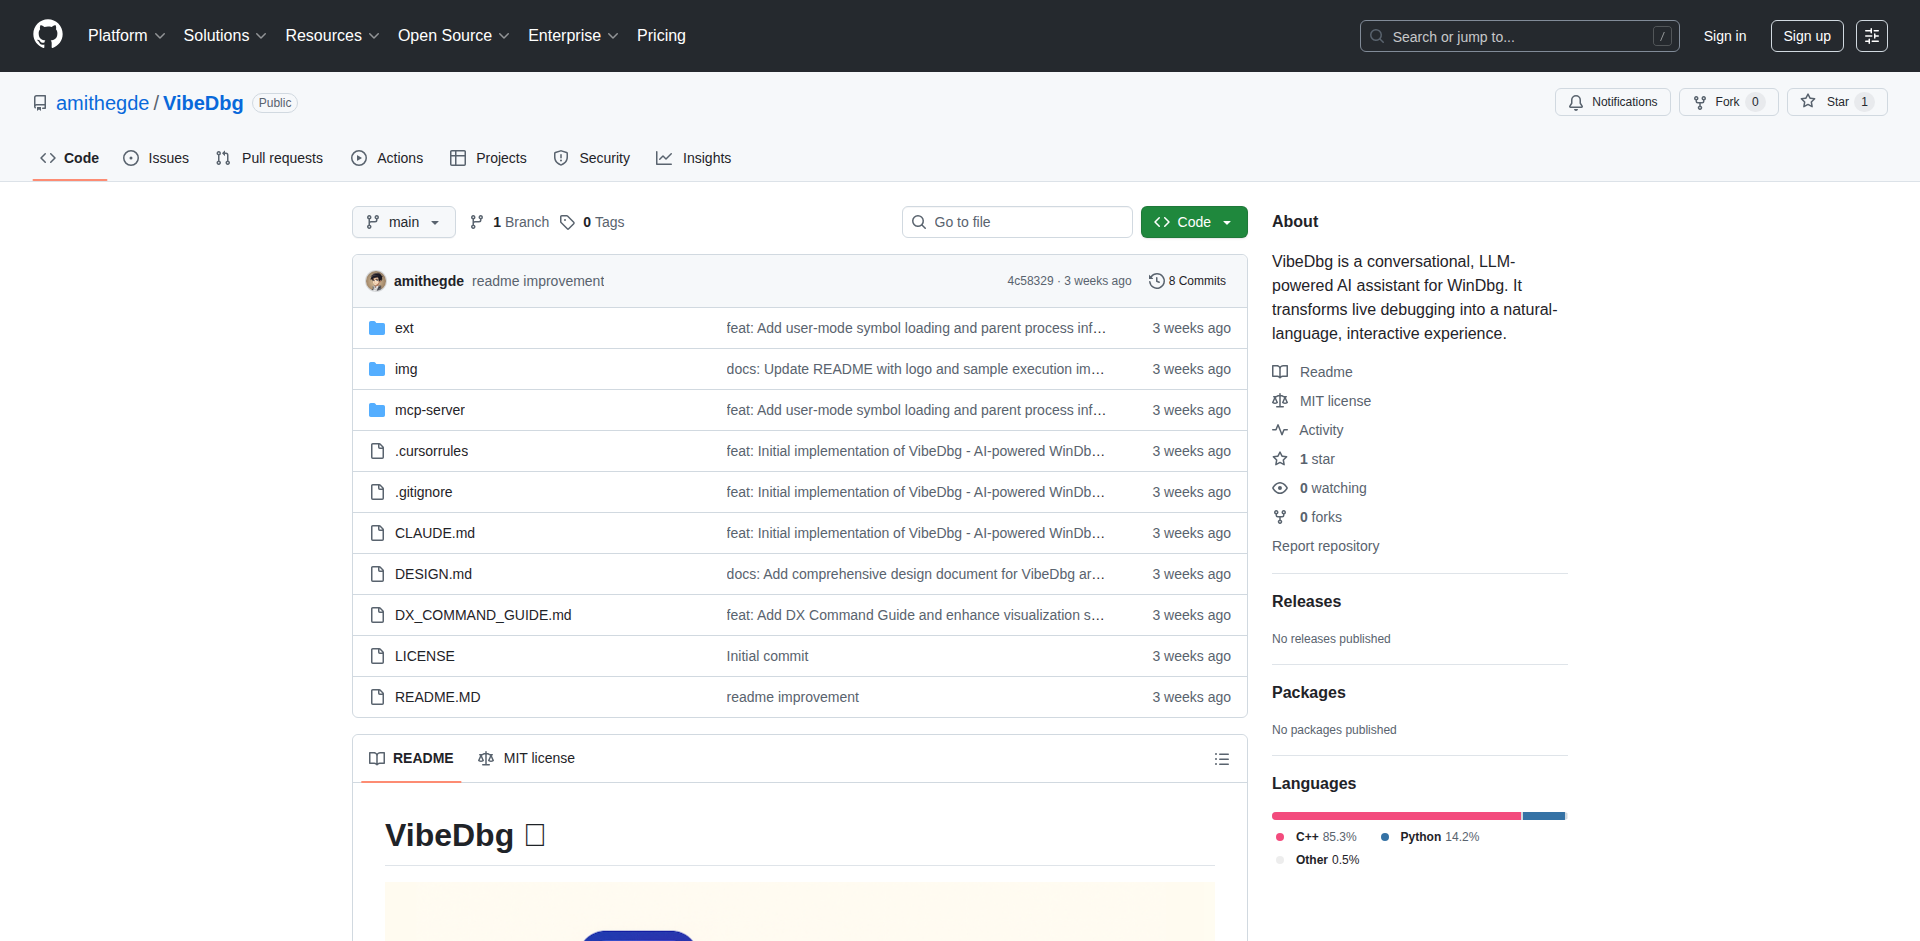This screenshot has height=941, width=1920.
Task: Click the repository icon beside amithegde
Action: (40, 103)
